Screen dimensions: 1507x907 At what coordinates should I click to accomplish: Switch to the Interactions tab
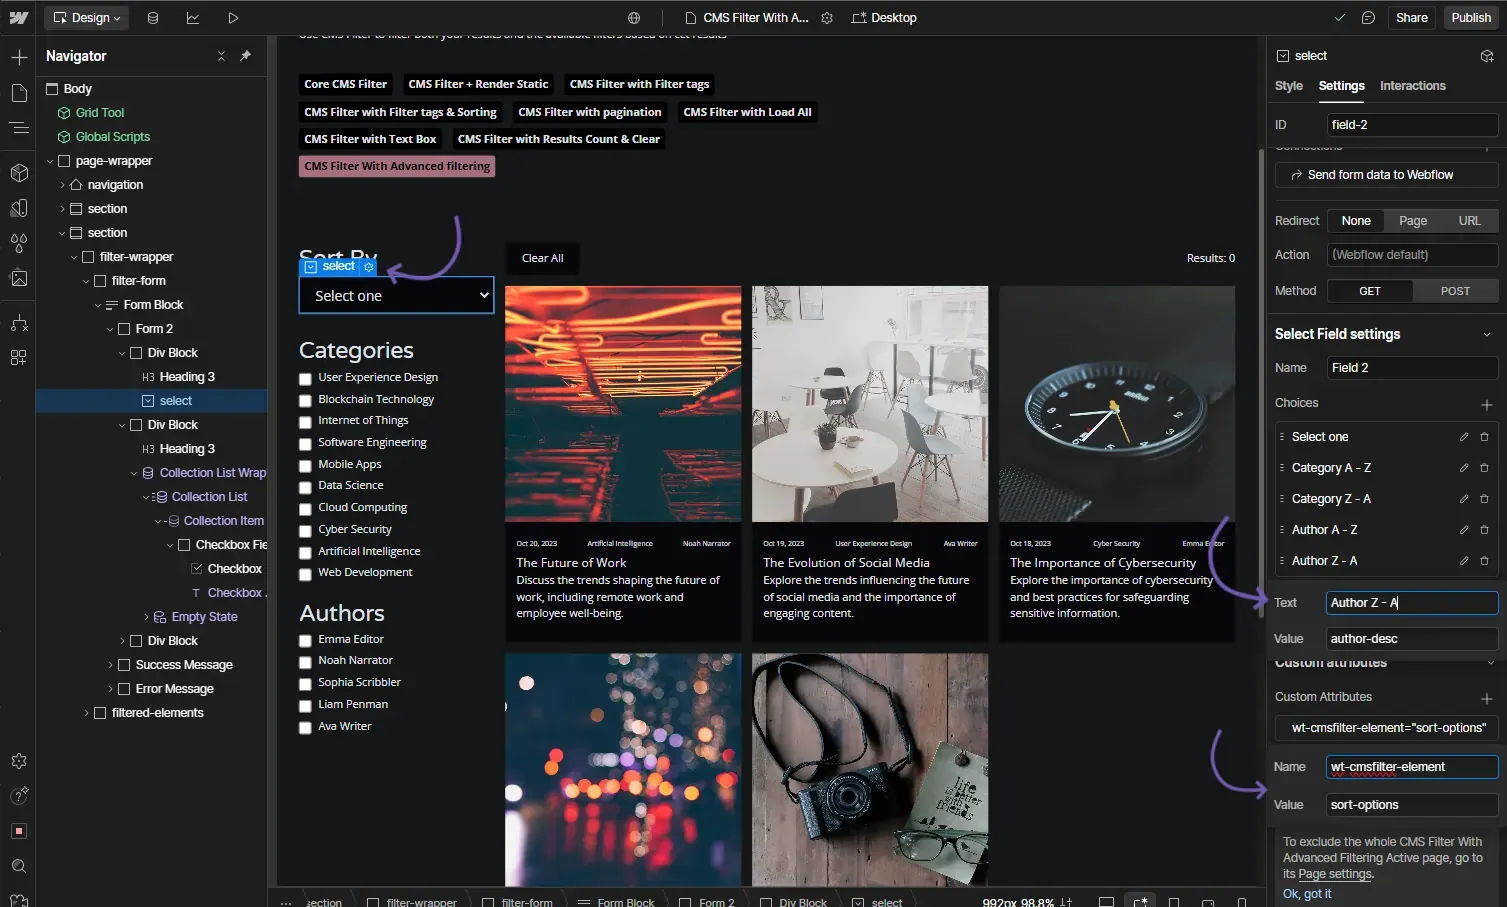[x=1413, y=86]
